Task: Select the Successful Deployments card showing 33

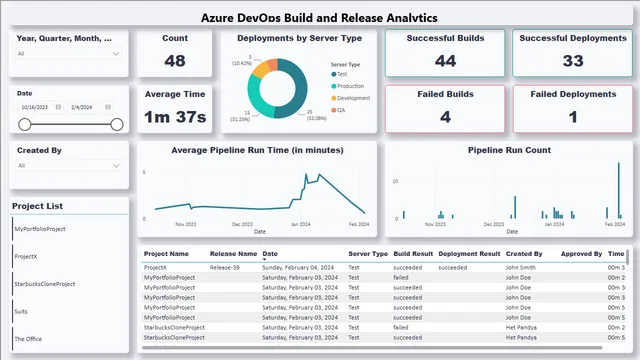Action: (x=573, y=53)
